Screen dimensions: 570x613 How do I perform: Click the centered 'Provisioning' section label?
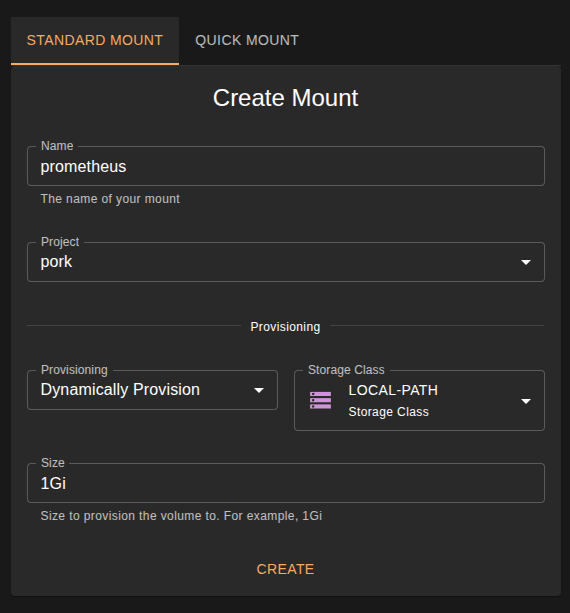(x=285, y=327)
